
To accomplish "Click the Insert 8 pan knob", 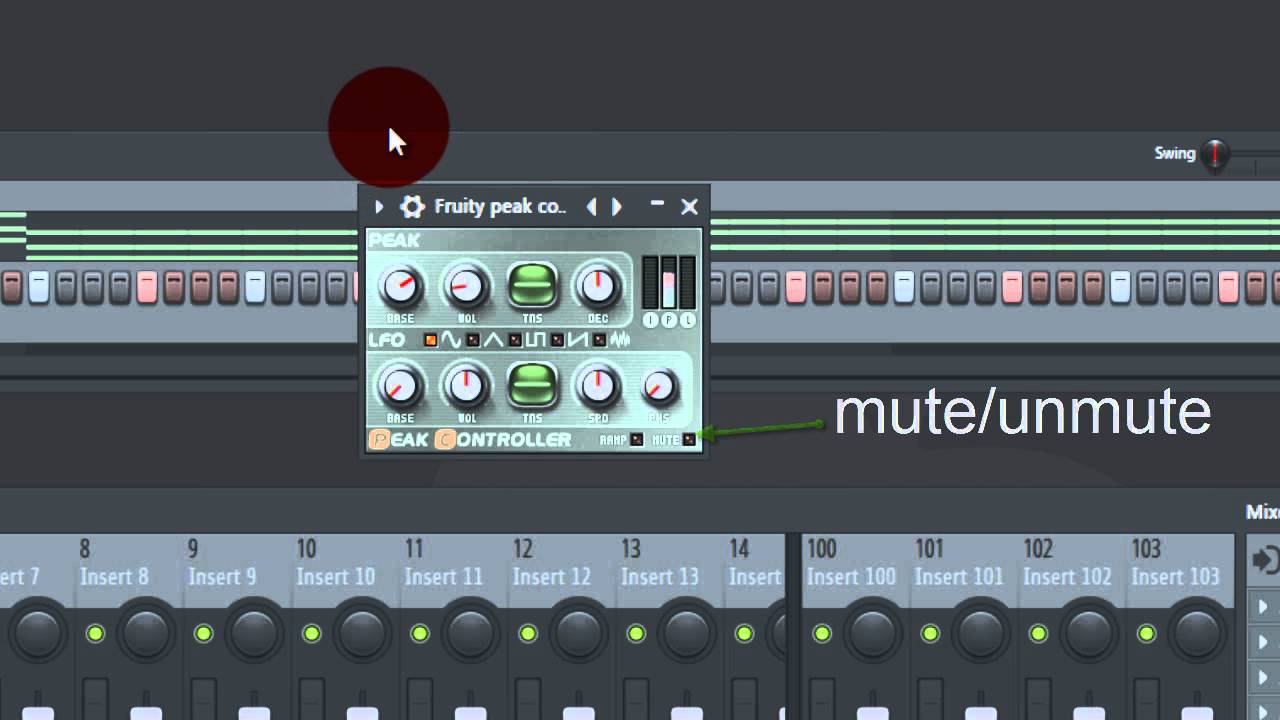I will [x=145, y=633].
